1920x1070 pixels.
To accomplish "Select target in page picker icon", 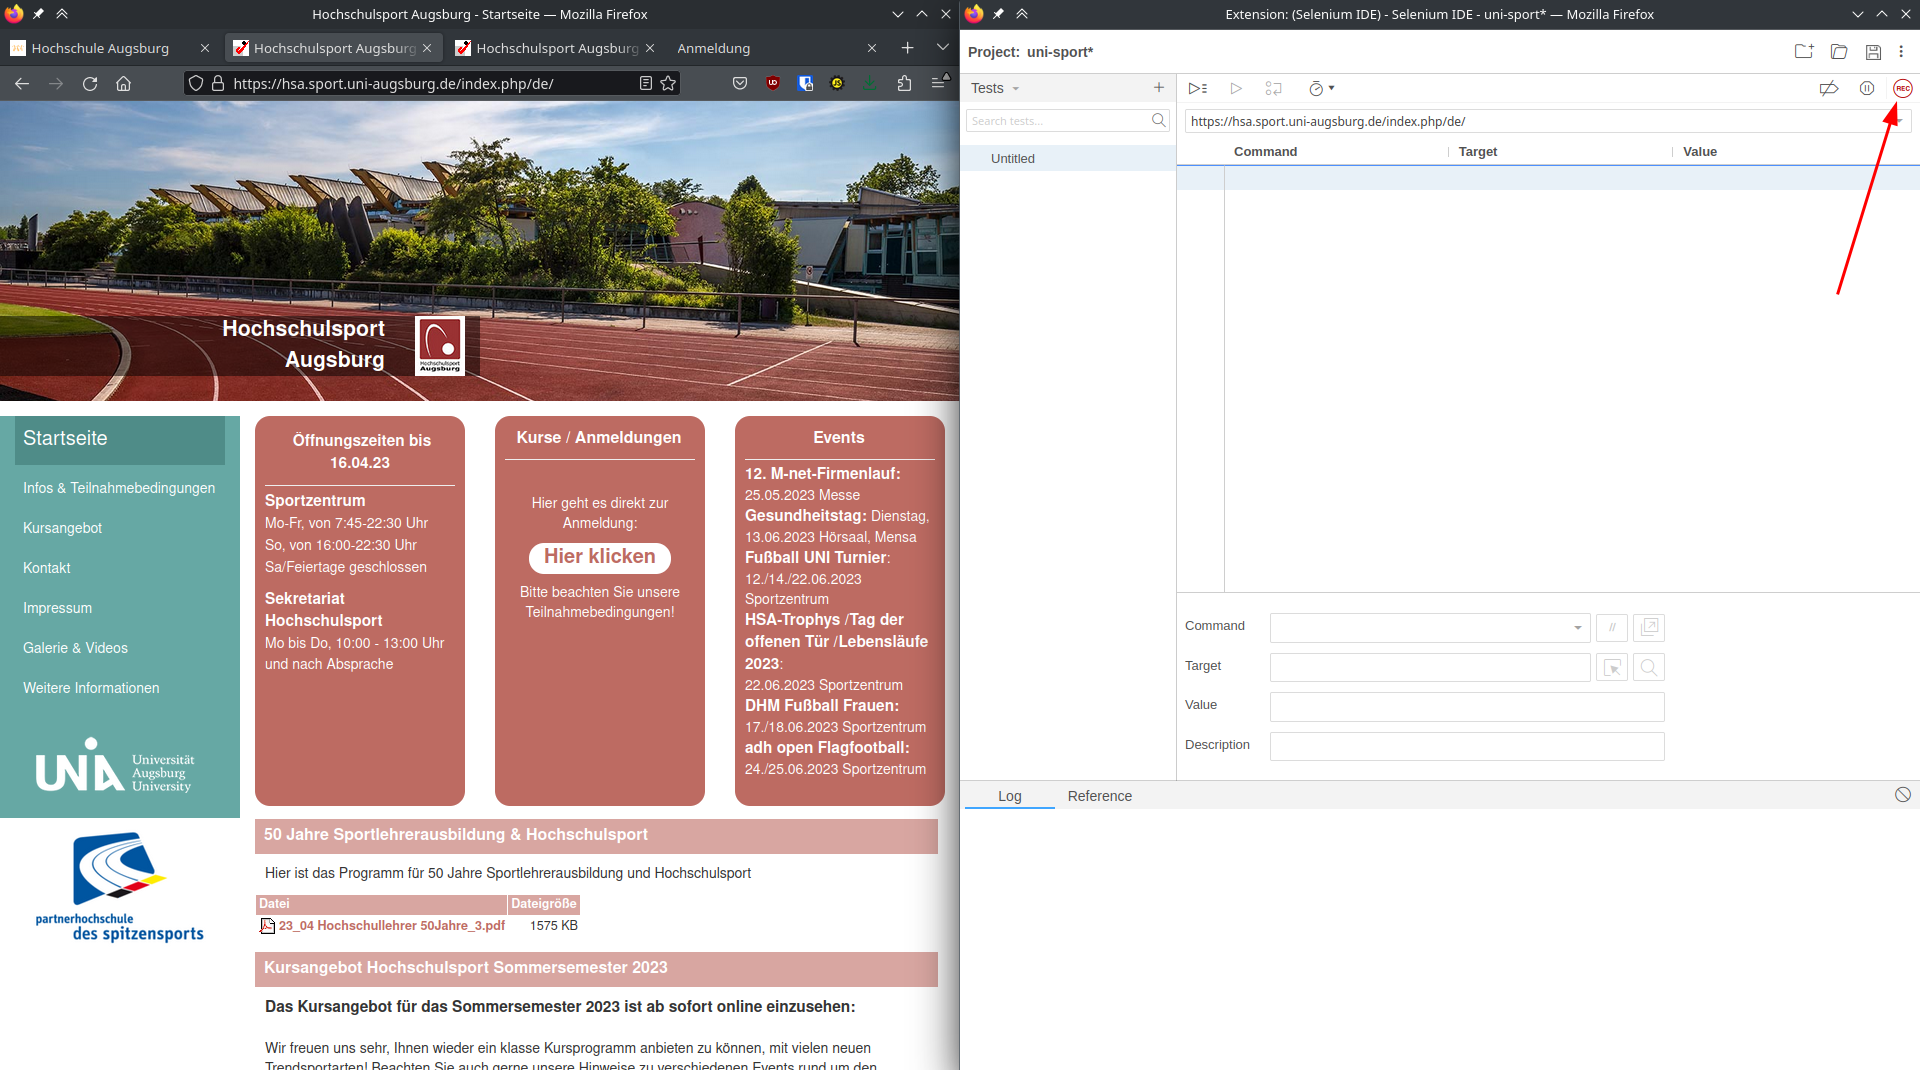I will pyautogui.click(x=1612, y=668).
